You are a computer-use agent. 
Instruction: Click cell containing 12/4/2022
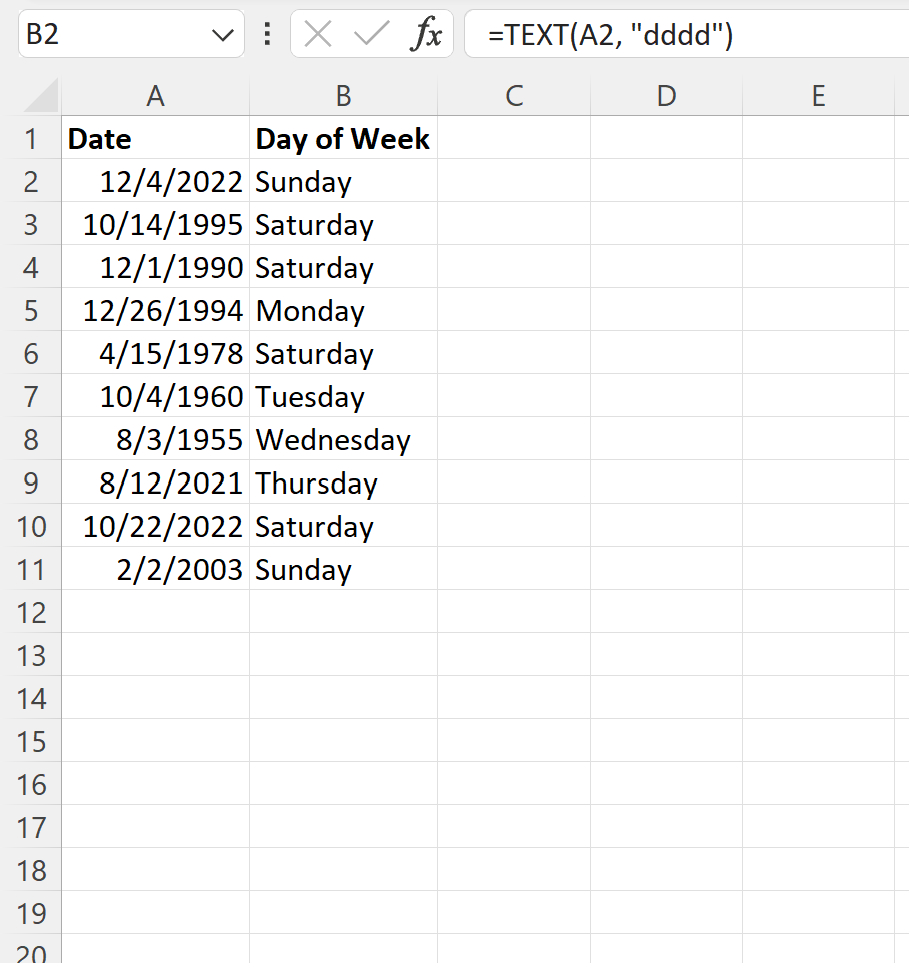pos(155,181)
